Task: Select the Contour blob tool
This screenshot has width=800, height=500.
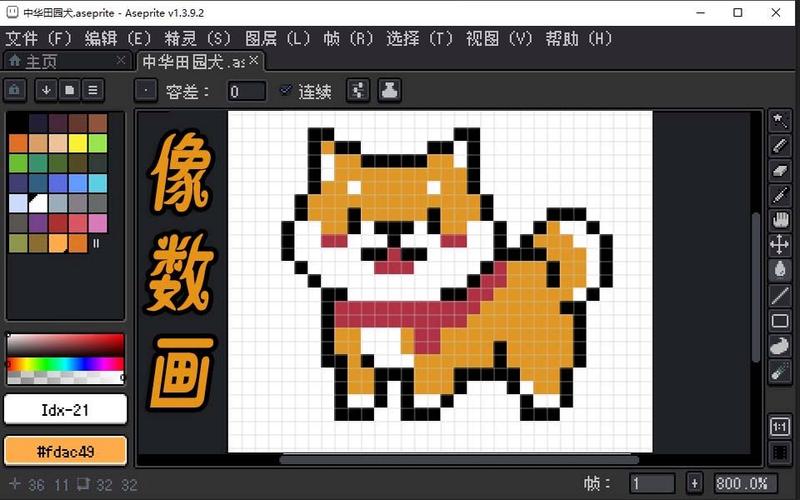Action: pos(780,346)
